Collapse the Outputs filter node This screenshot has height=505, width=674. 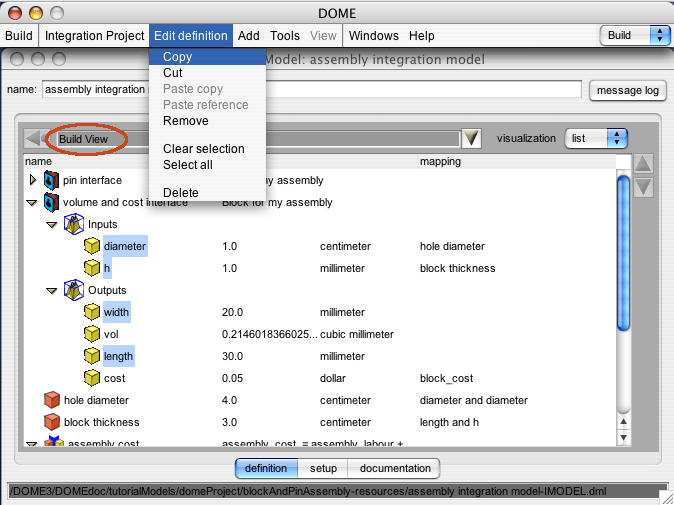pos(52,291)
